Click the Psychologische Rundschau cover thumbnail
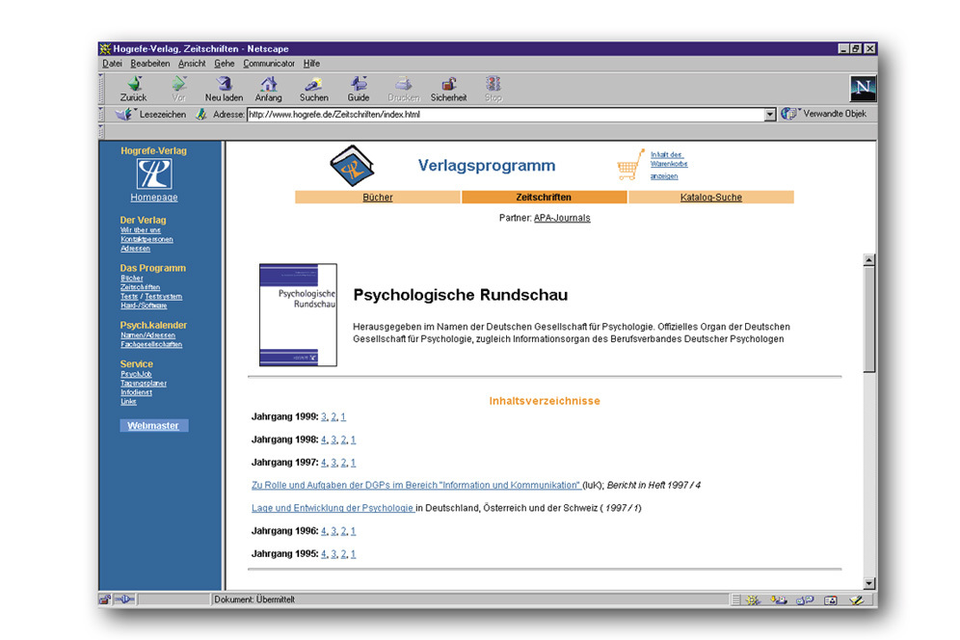Image resolution: width=960 pixels, height=640 pixels. coord(298,314)
